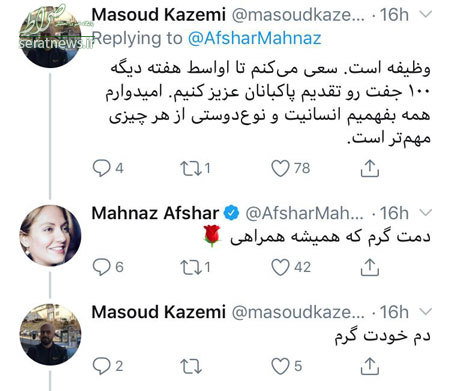The height and width of the screenshot is (391, 450).
Task: Retweet the last tweet by Masoud Kazemi
Action: 191,366
